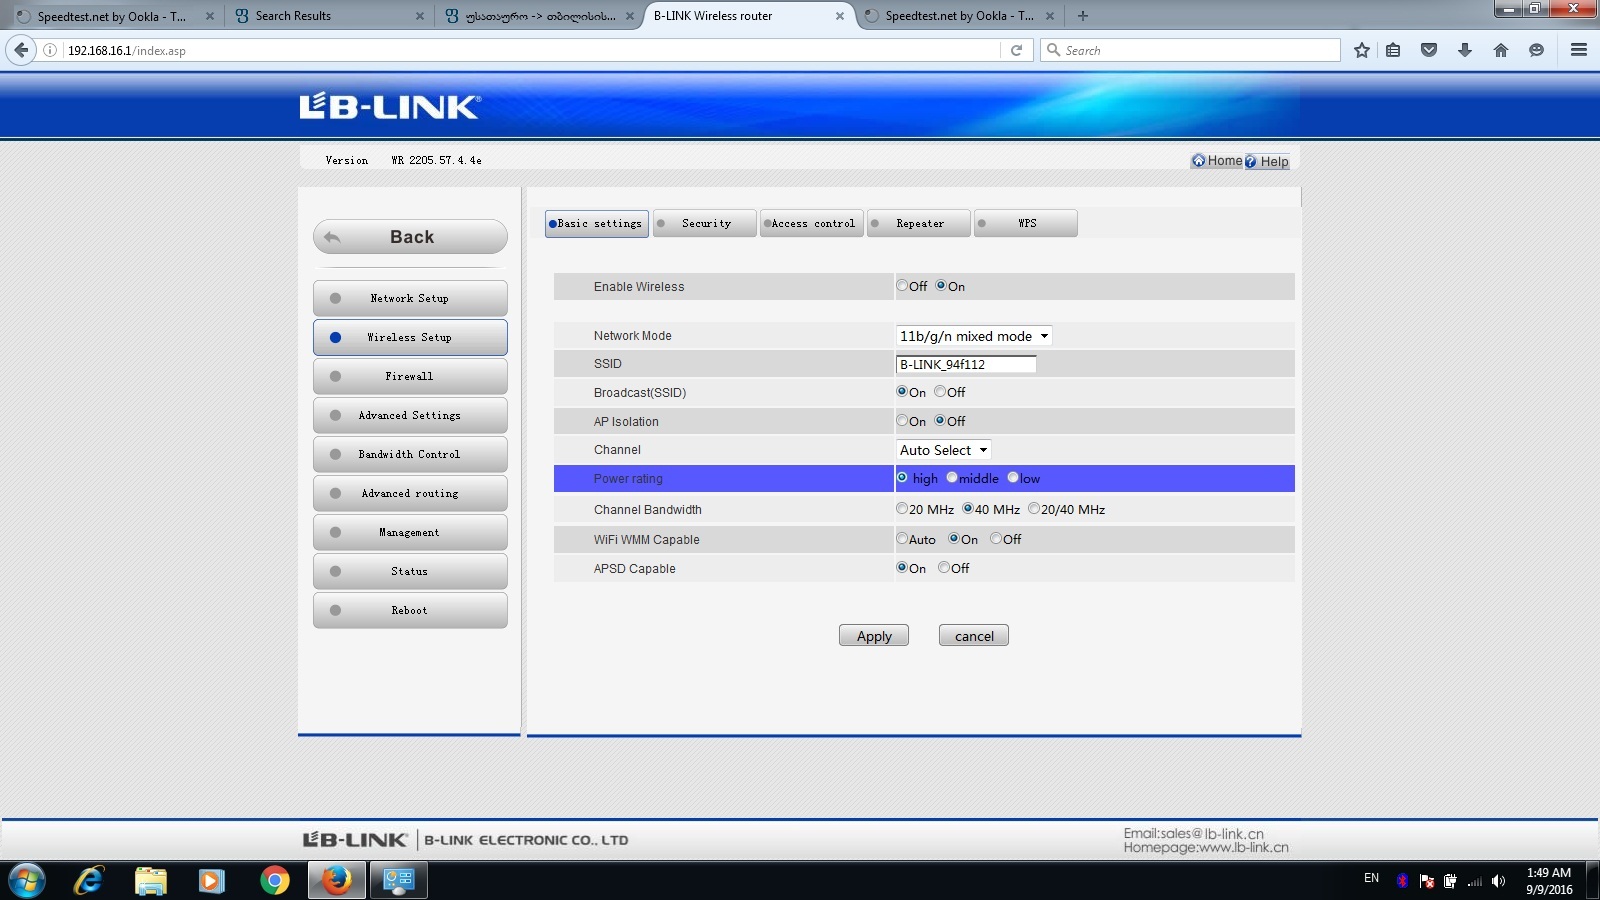Set Broadcast(SSID) to Off

coord(940,392)
